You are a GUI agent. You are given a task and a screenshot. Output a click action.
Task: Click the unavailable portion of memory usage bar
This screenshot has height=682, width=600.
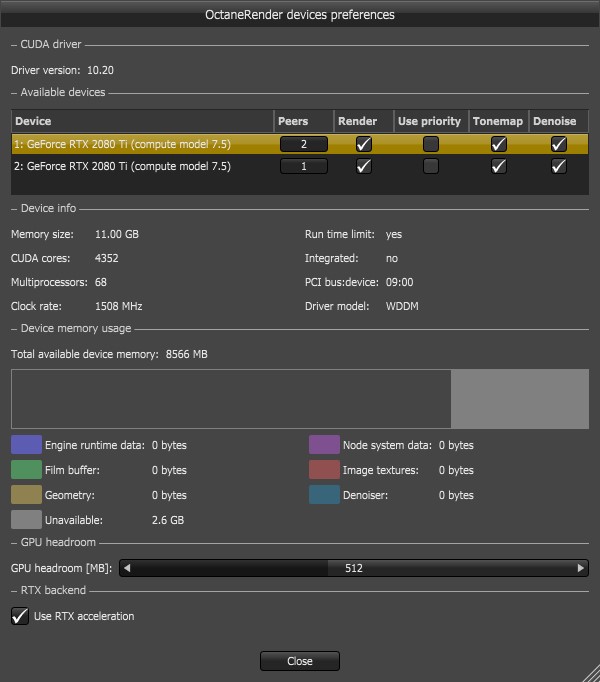520,399
